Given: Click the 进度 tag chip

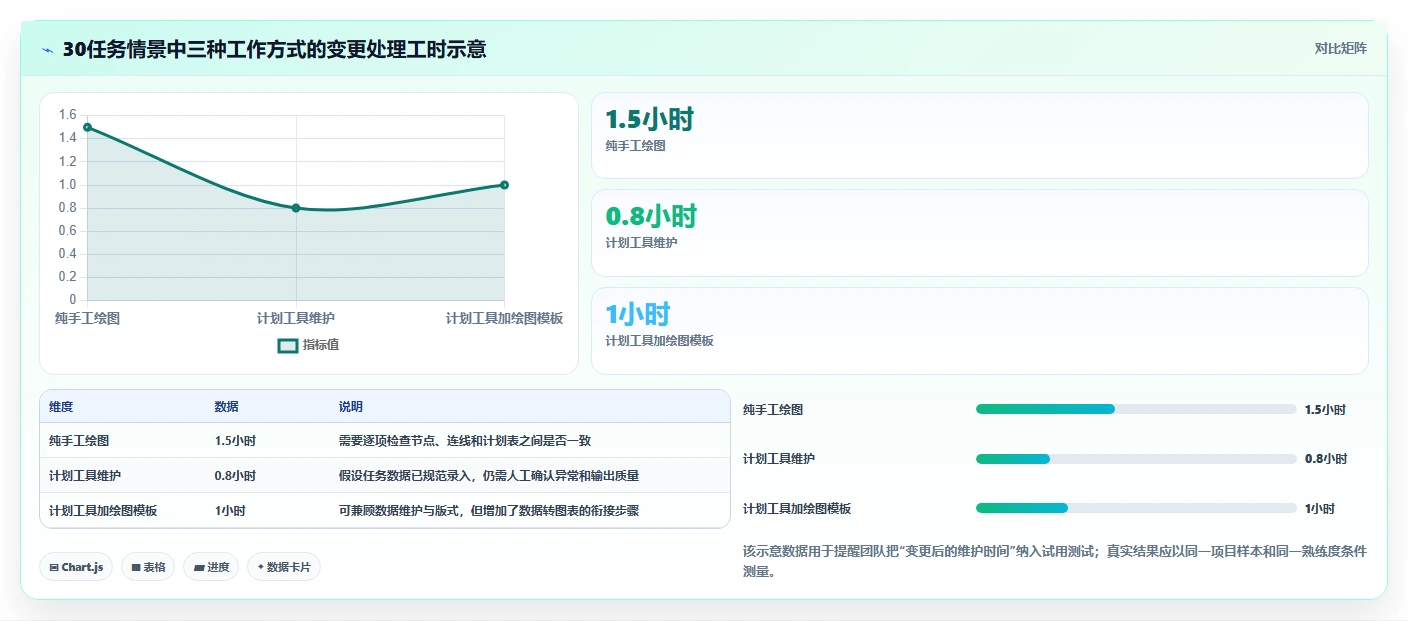Looking at the screenshot, I should click(211, 567).
